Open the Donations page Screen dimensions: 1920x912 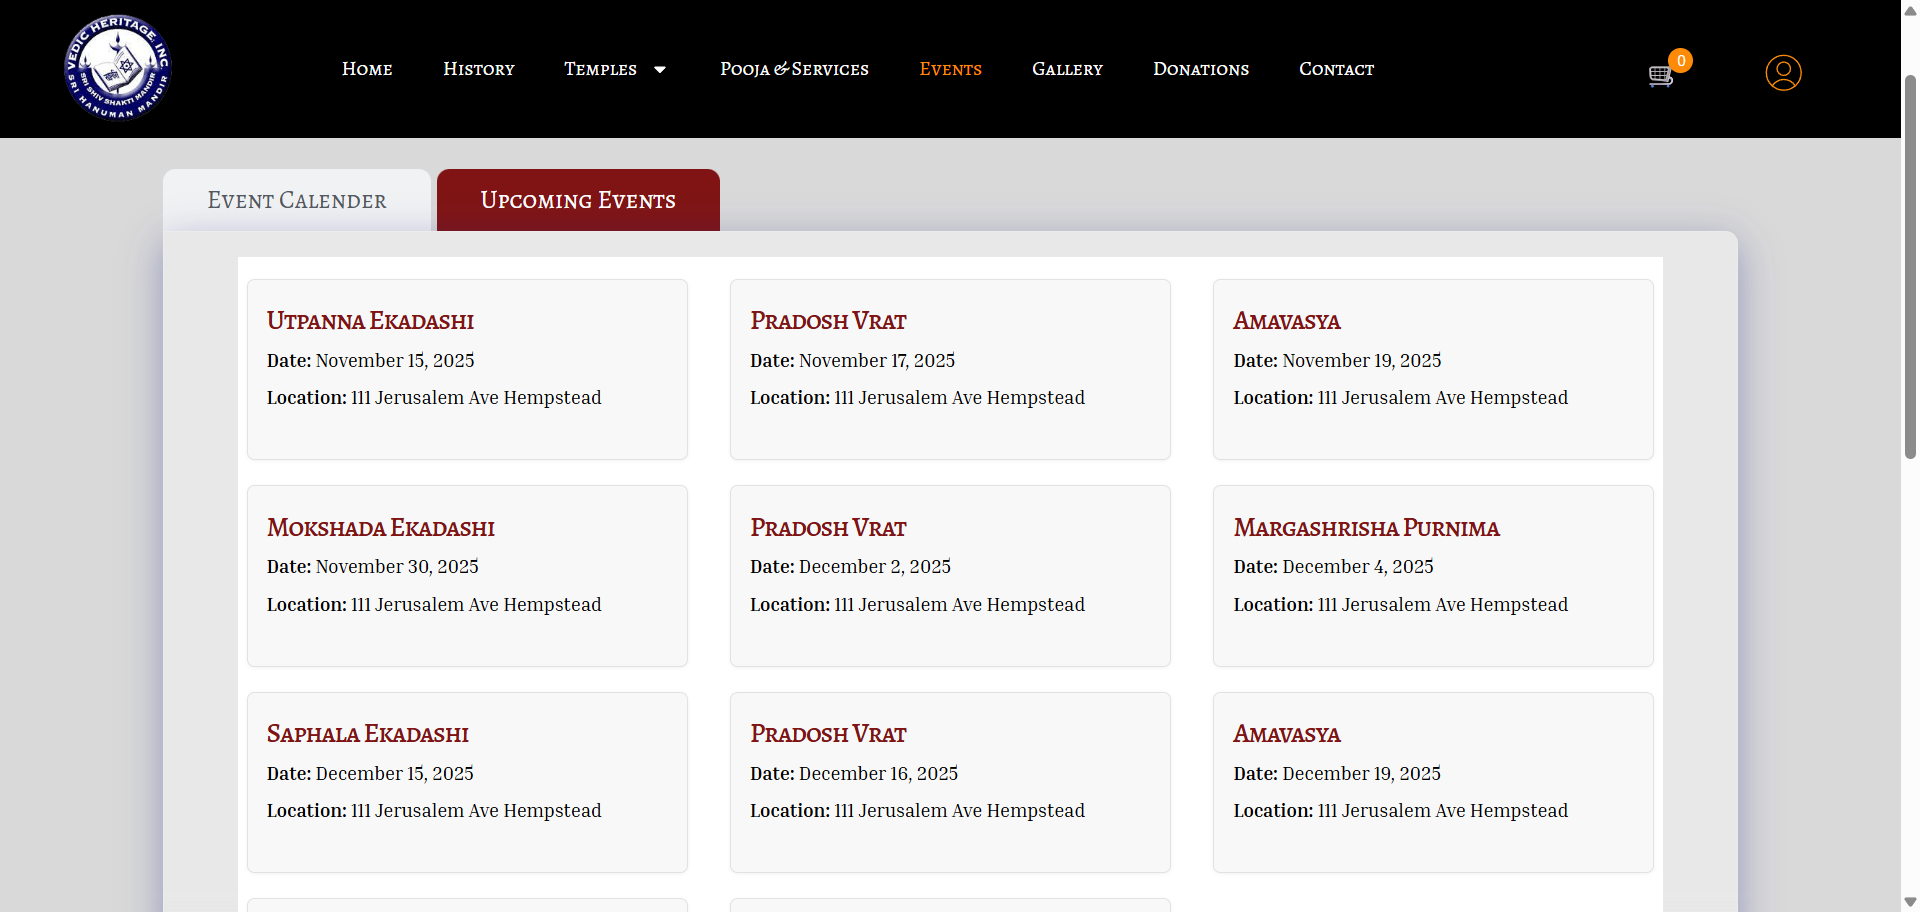tap(1200, 69)
